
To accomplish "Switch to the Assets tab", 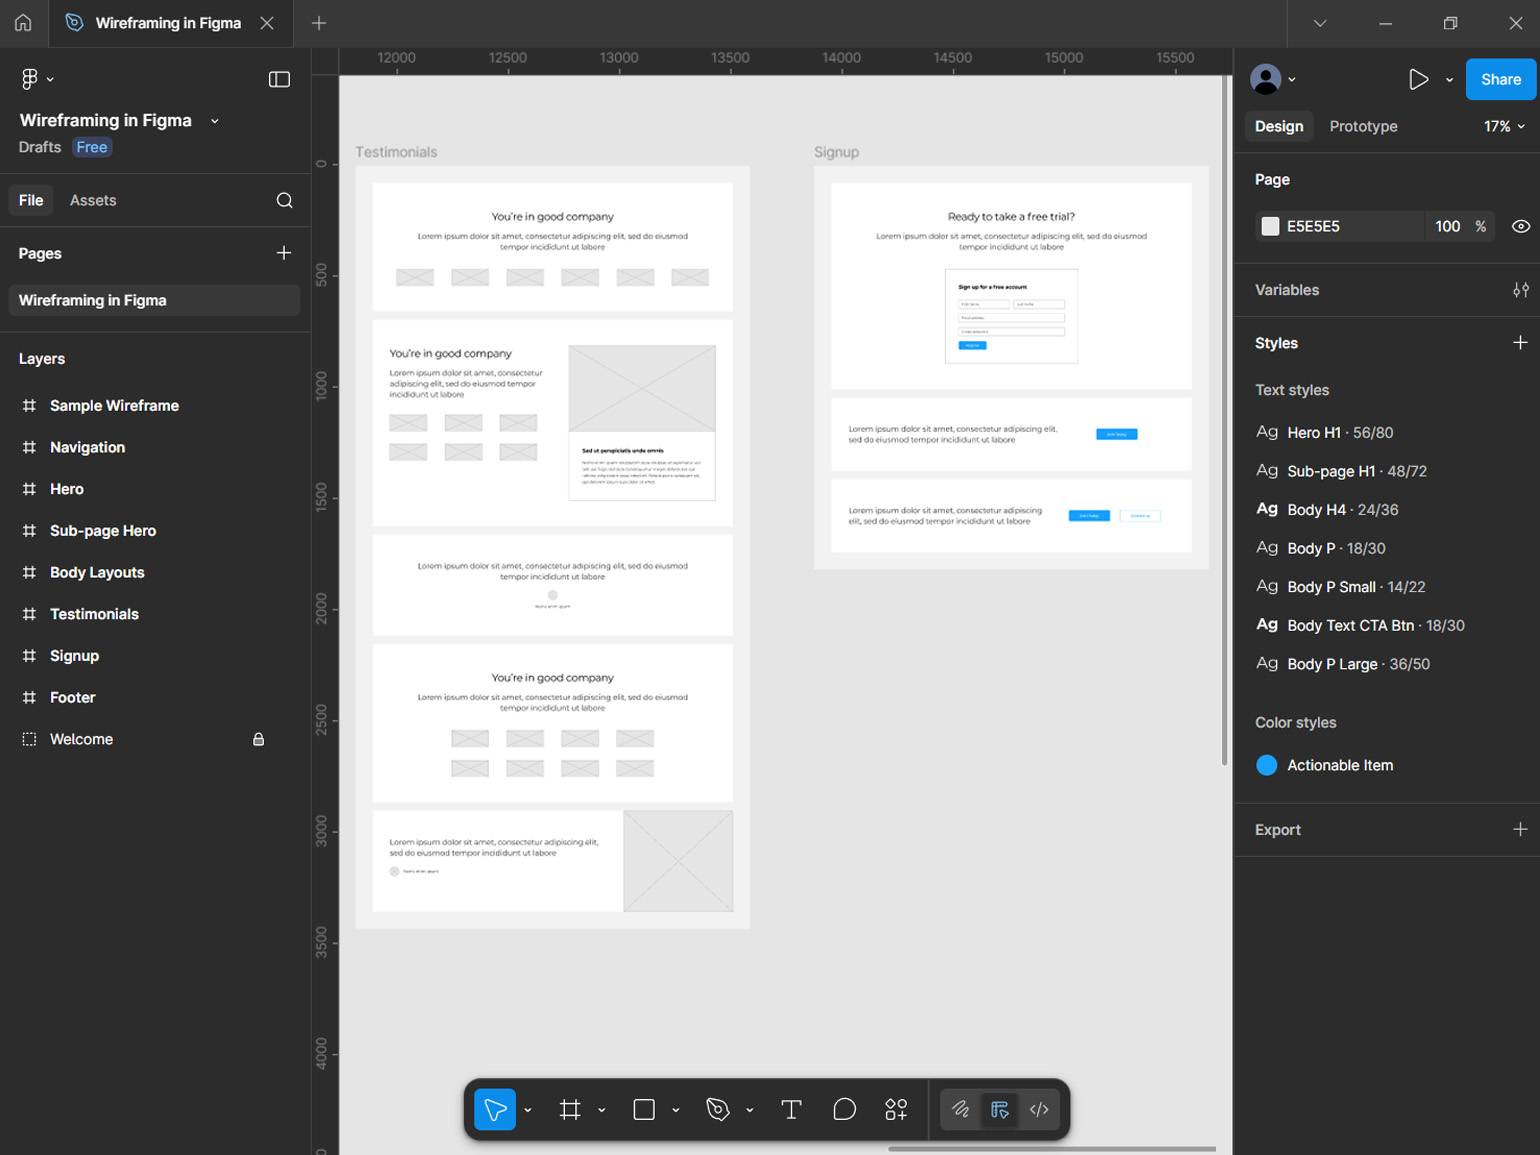I will 93,200.
